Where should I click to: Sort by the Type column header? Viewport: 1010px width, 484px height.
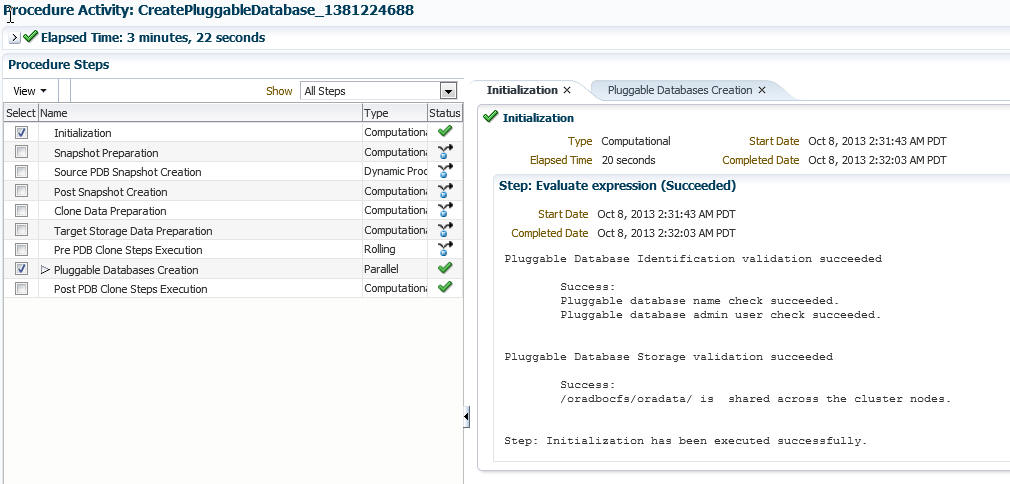[394, 113]
